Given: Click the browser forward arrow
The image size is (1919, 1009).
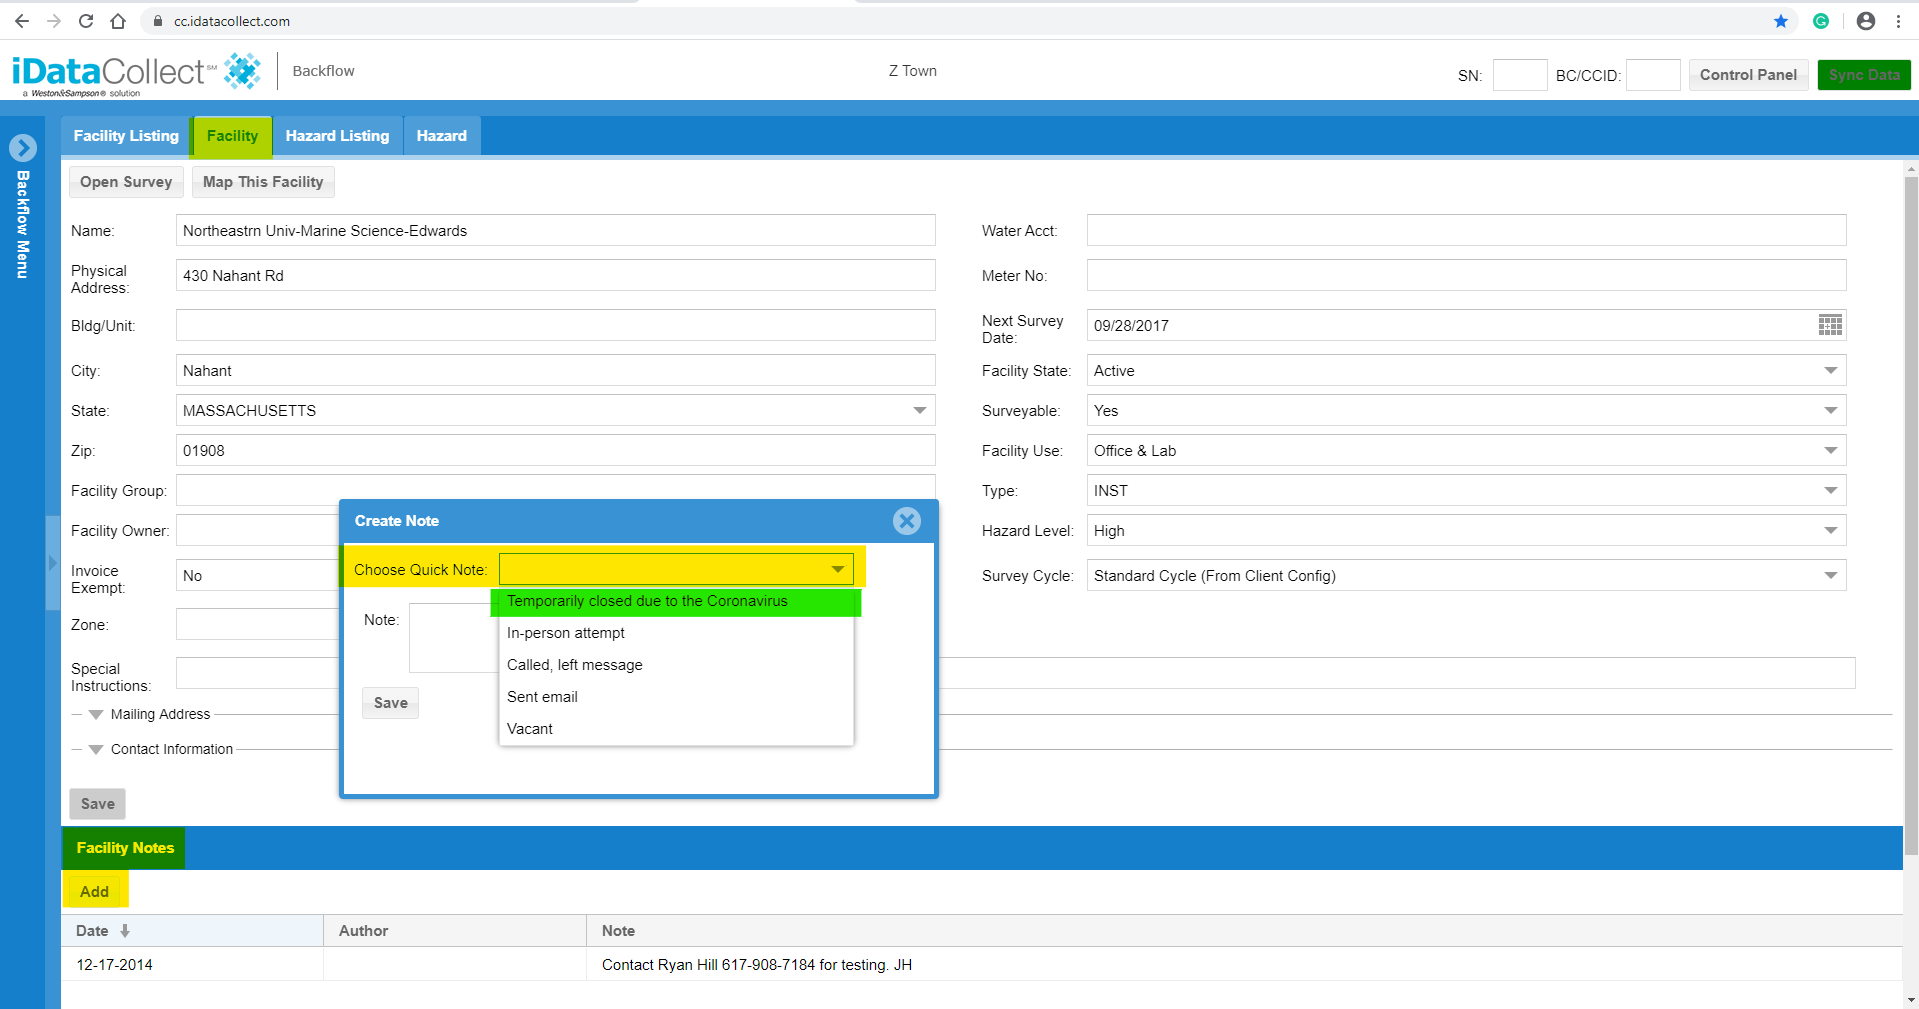Looking at the screenshot, I should coord(54,21).
